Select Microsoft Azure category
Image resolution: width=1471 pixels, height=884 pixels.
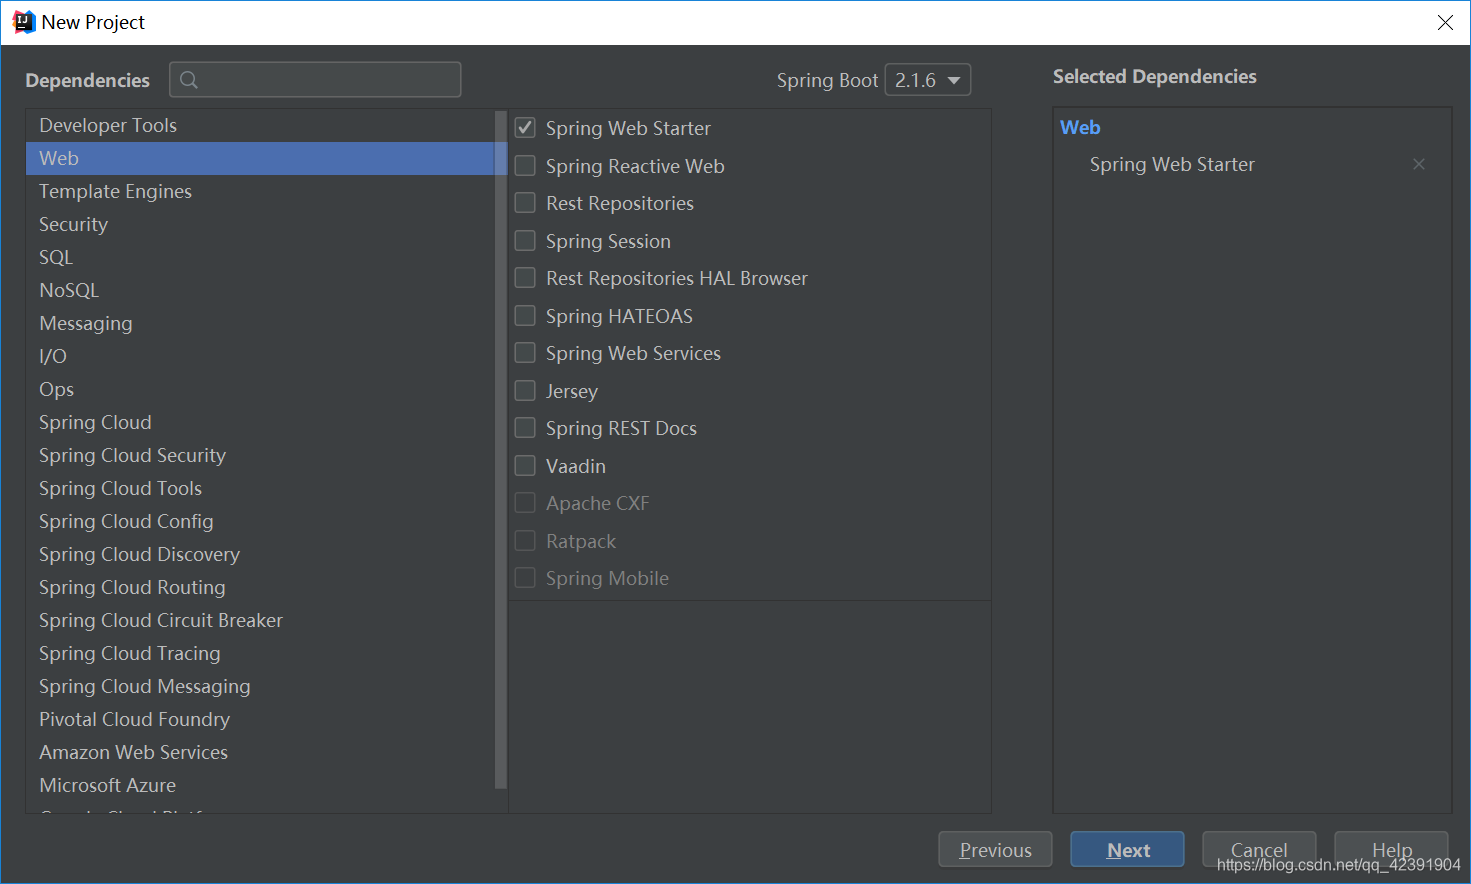click(x=260, y=785)
